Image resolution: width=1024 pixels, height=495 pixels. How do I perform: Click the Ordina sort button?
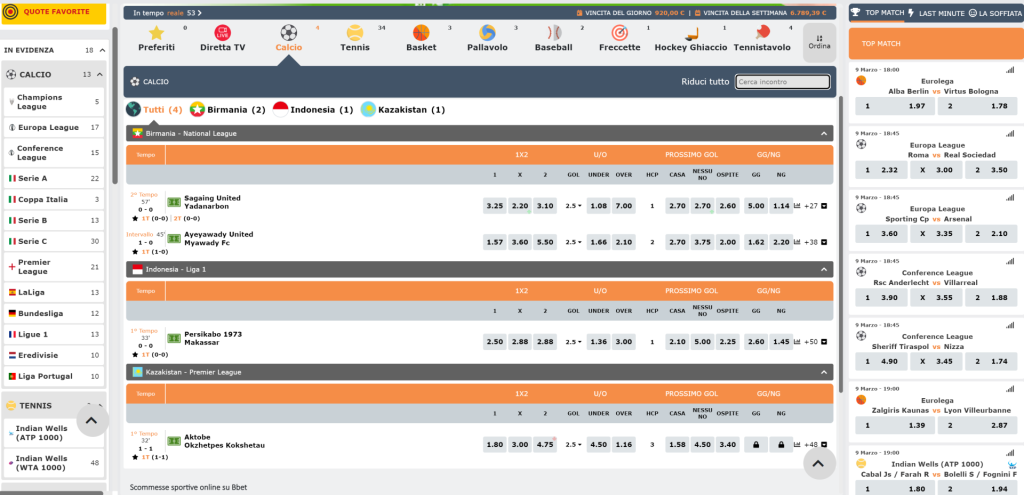(819, 42)
